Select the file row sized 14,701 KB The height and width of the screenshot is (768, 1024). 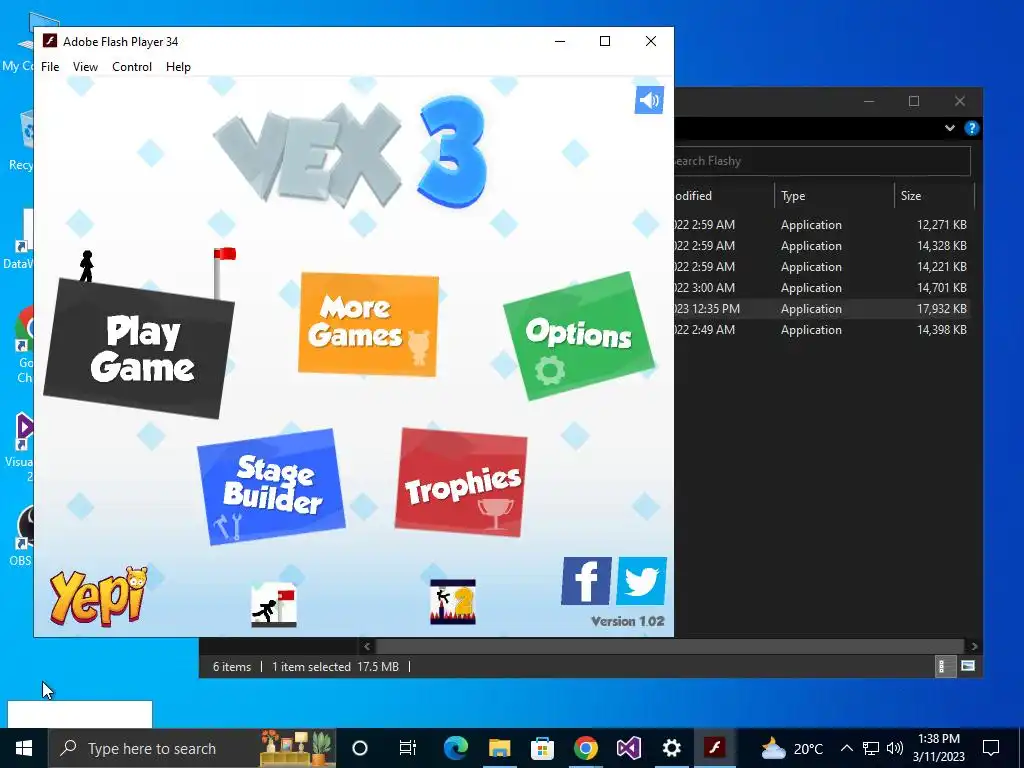pos(822,287)
